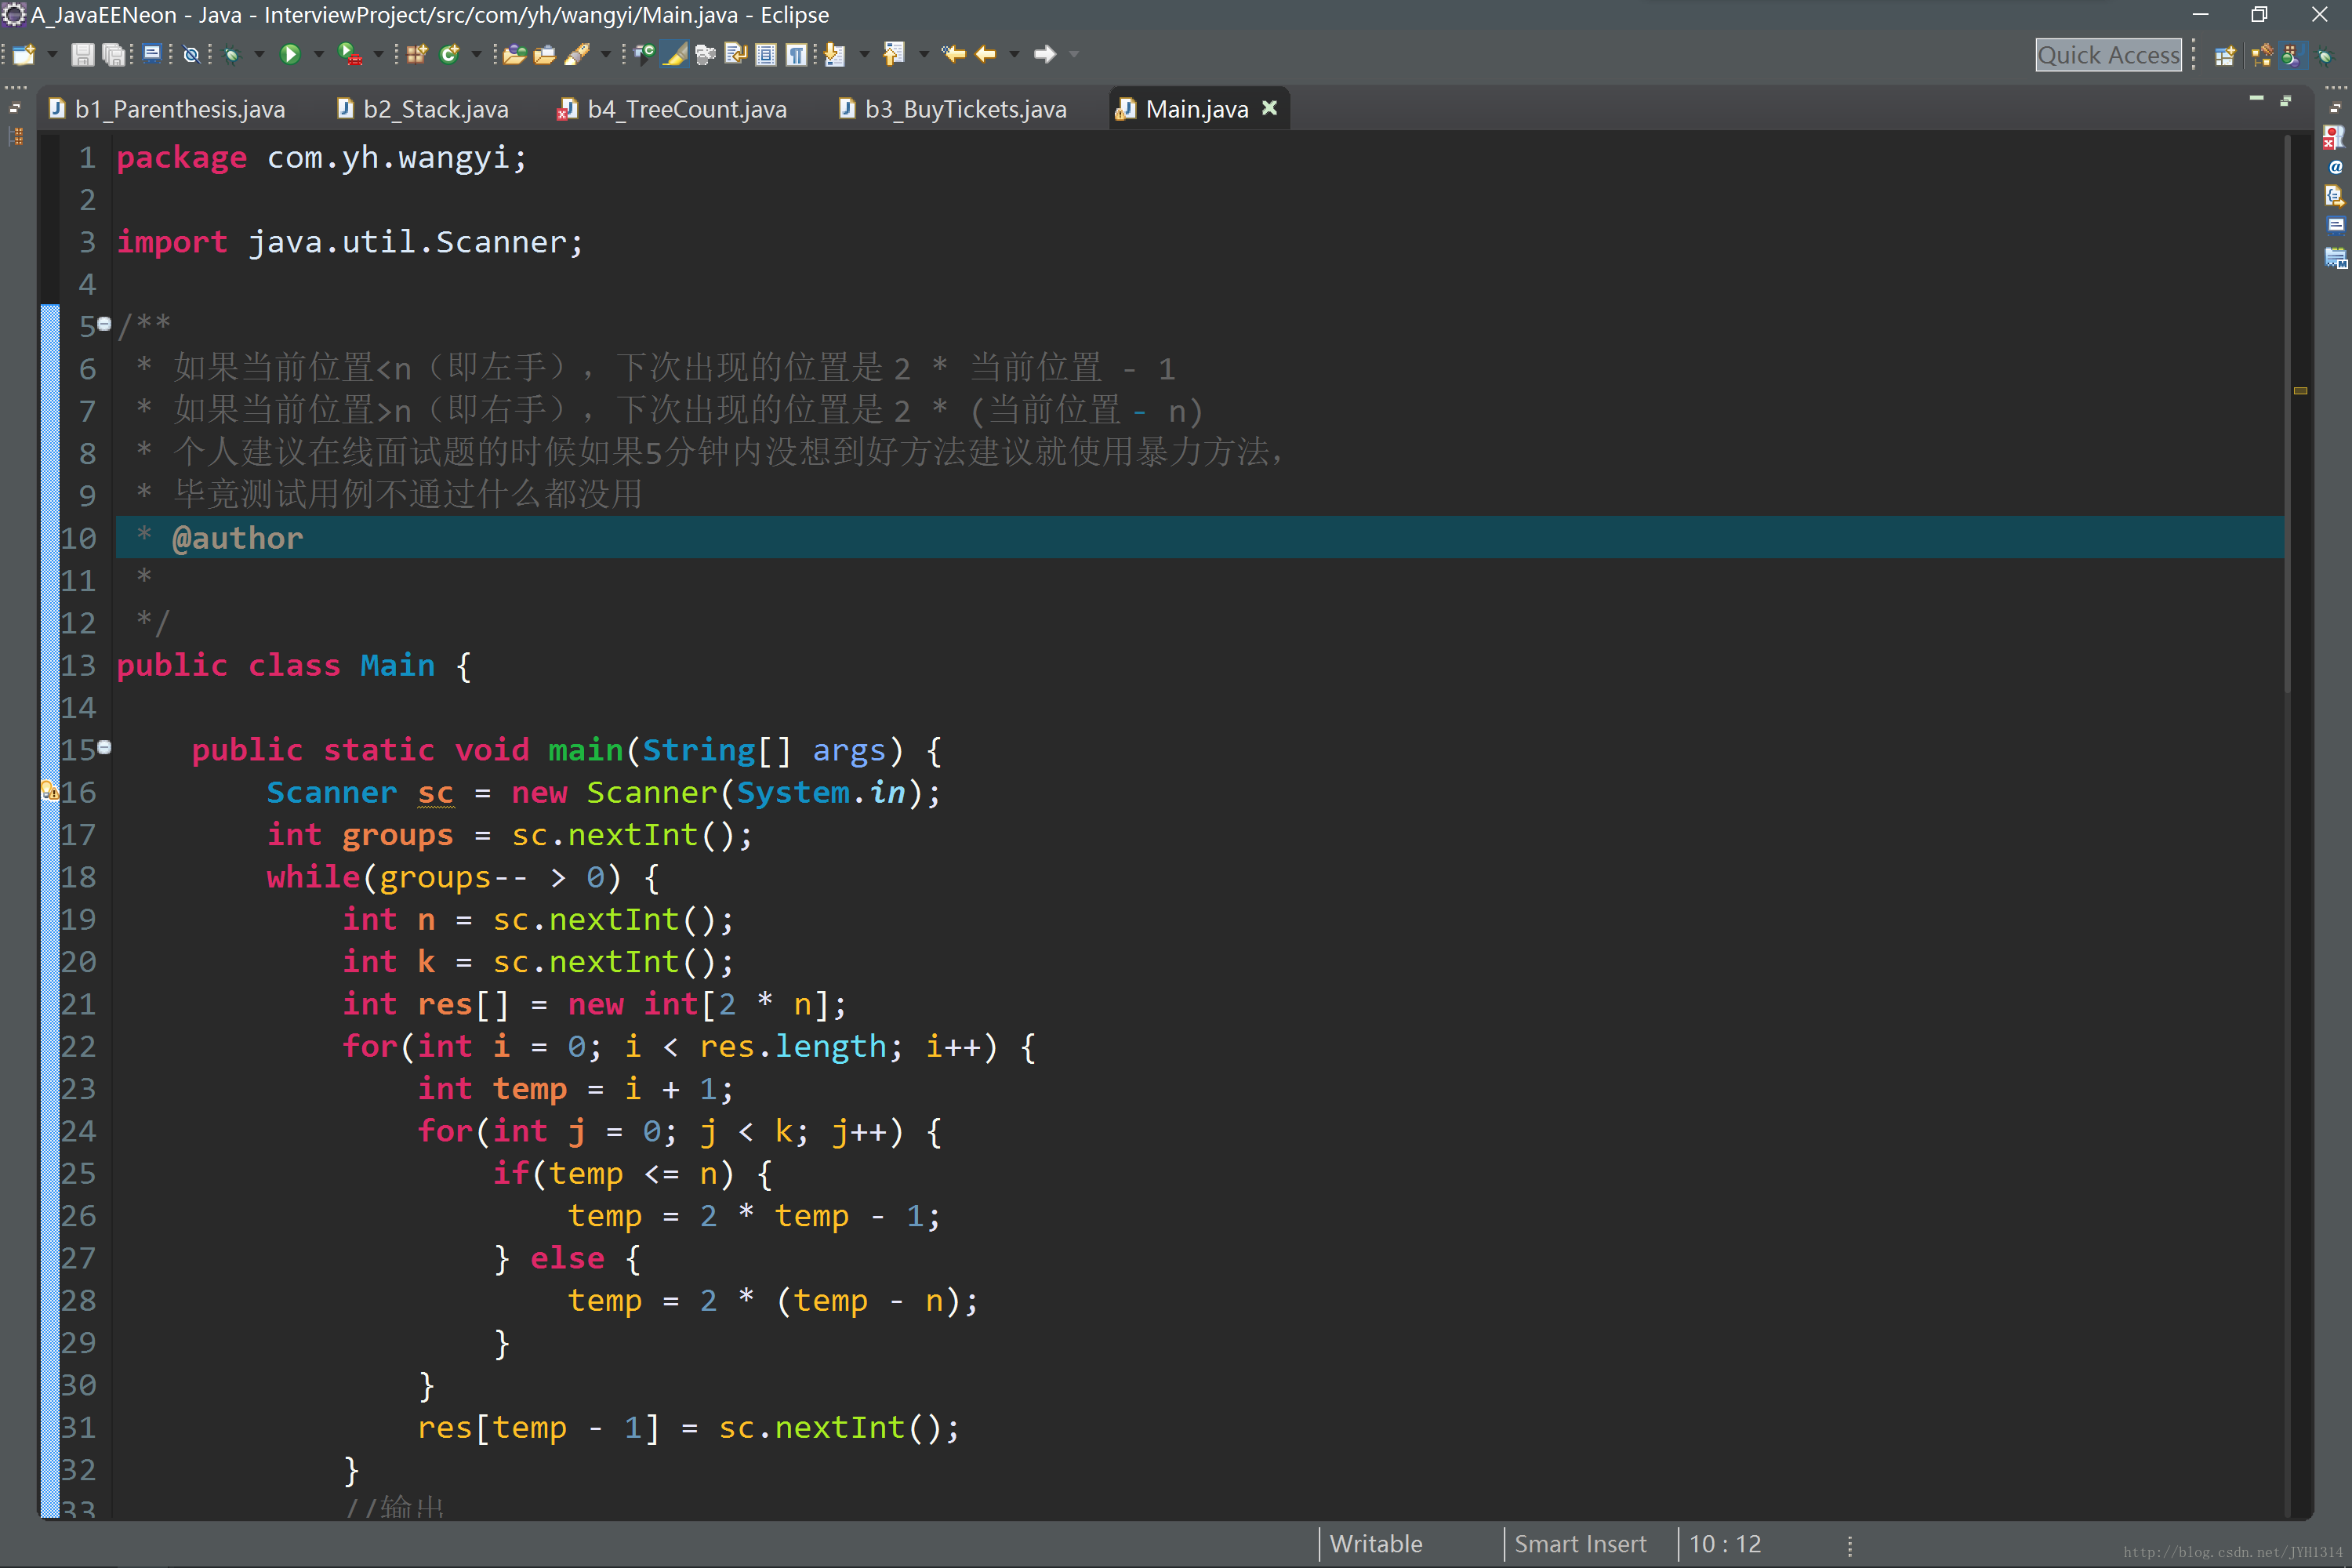The width and height of the screenshot is (2352, 1568).
Task: Open the Back history dropdown arrow
Action: click(x=1014, y=54)
